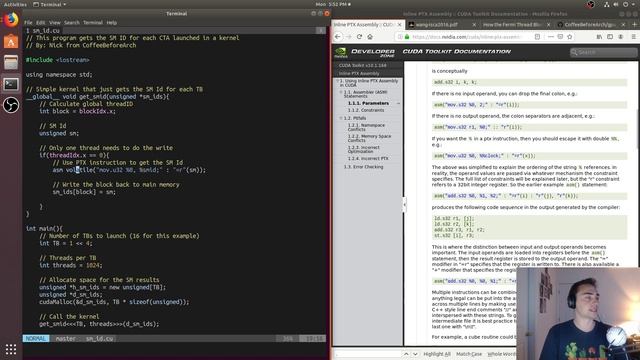Image resolution: width=640 pixels, height=360 pixels.
Task: Open page actions three-dot menu
Action: tap(551, 37)
